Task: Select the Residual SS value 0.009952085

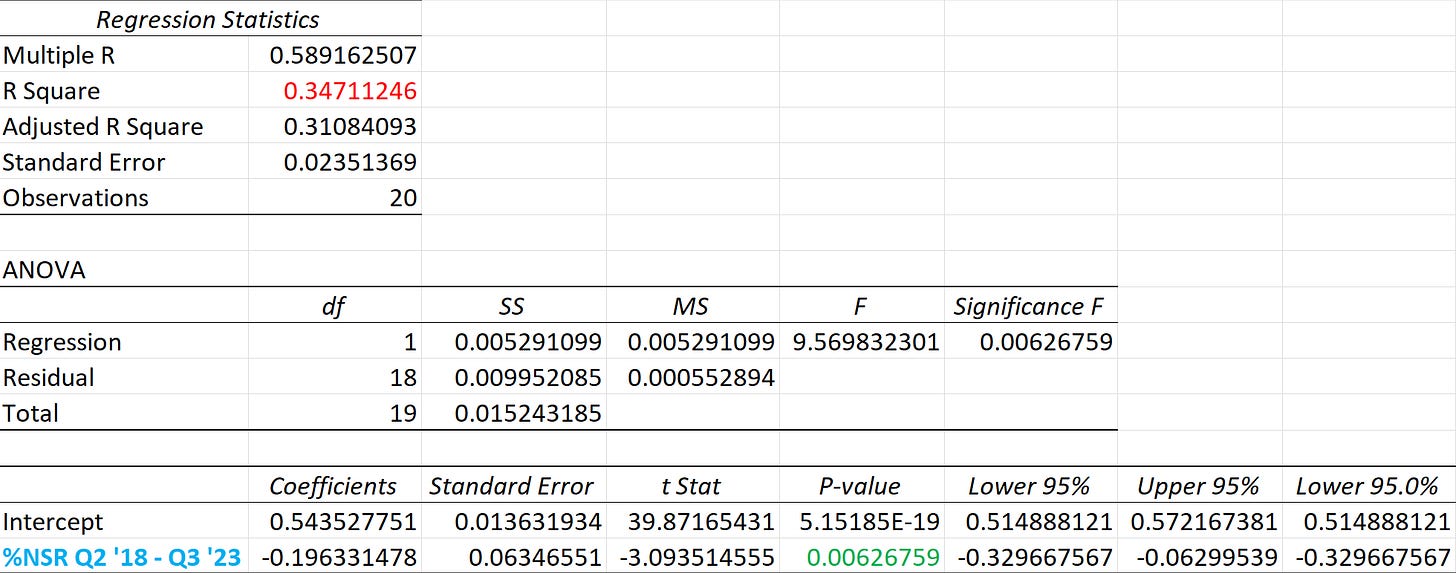Action: (528, 378)
